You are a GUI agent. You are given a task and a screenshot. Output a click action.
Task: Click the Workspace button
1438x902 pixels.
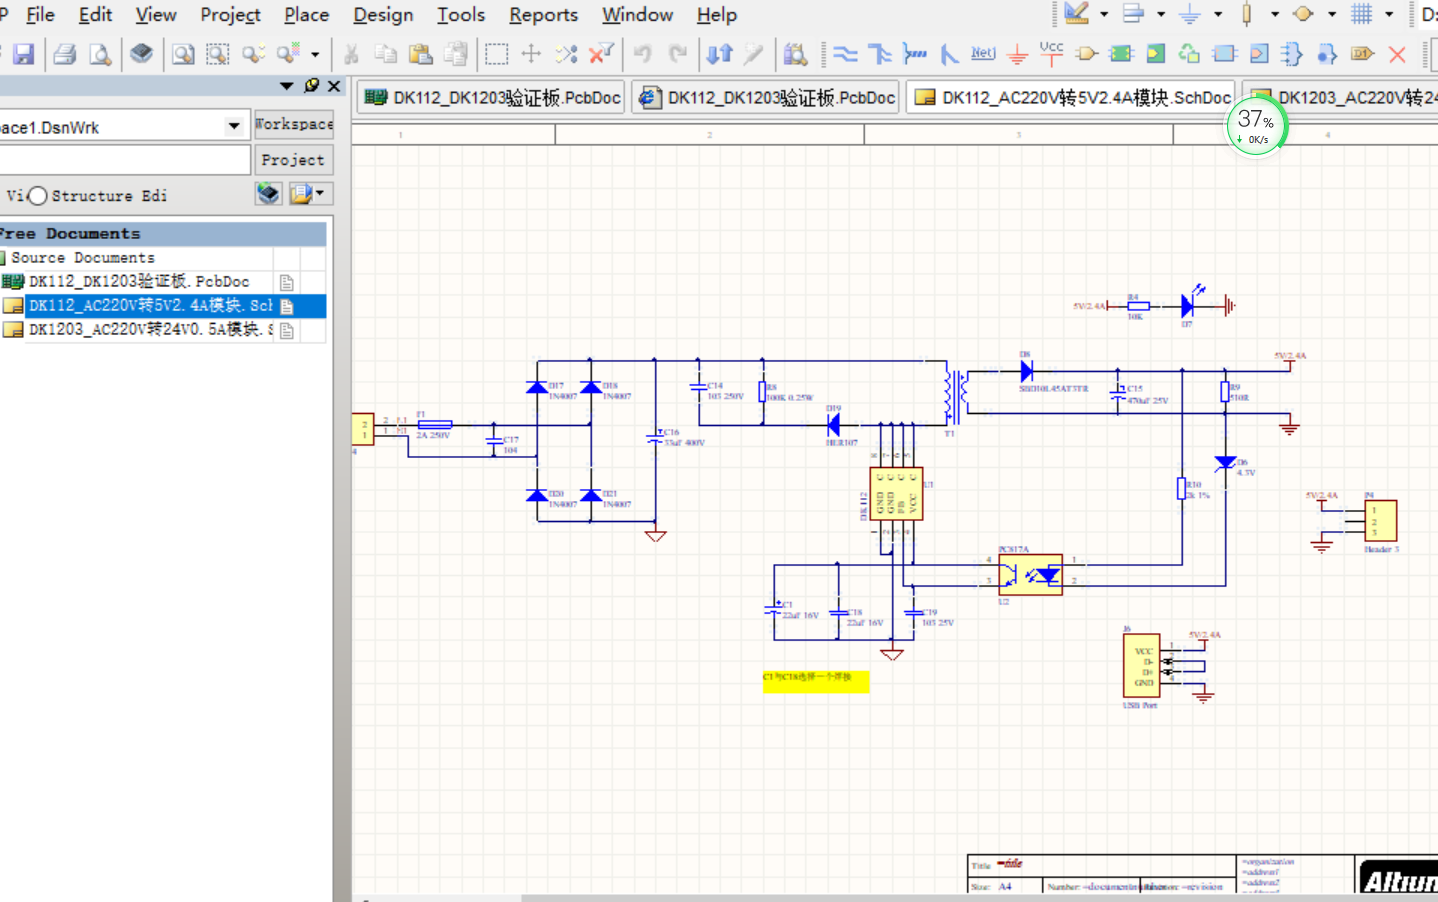(293, 124)
